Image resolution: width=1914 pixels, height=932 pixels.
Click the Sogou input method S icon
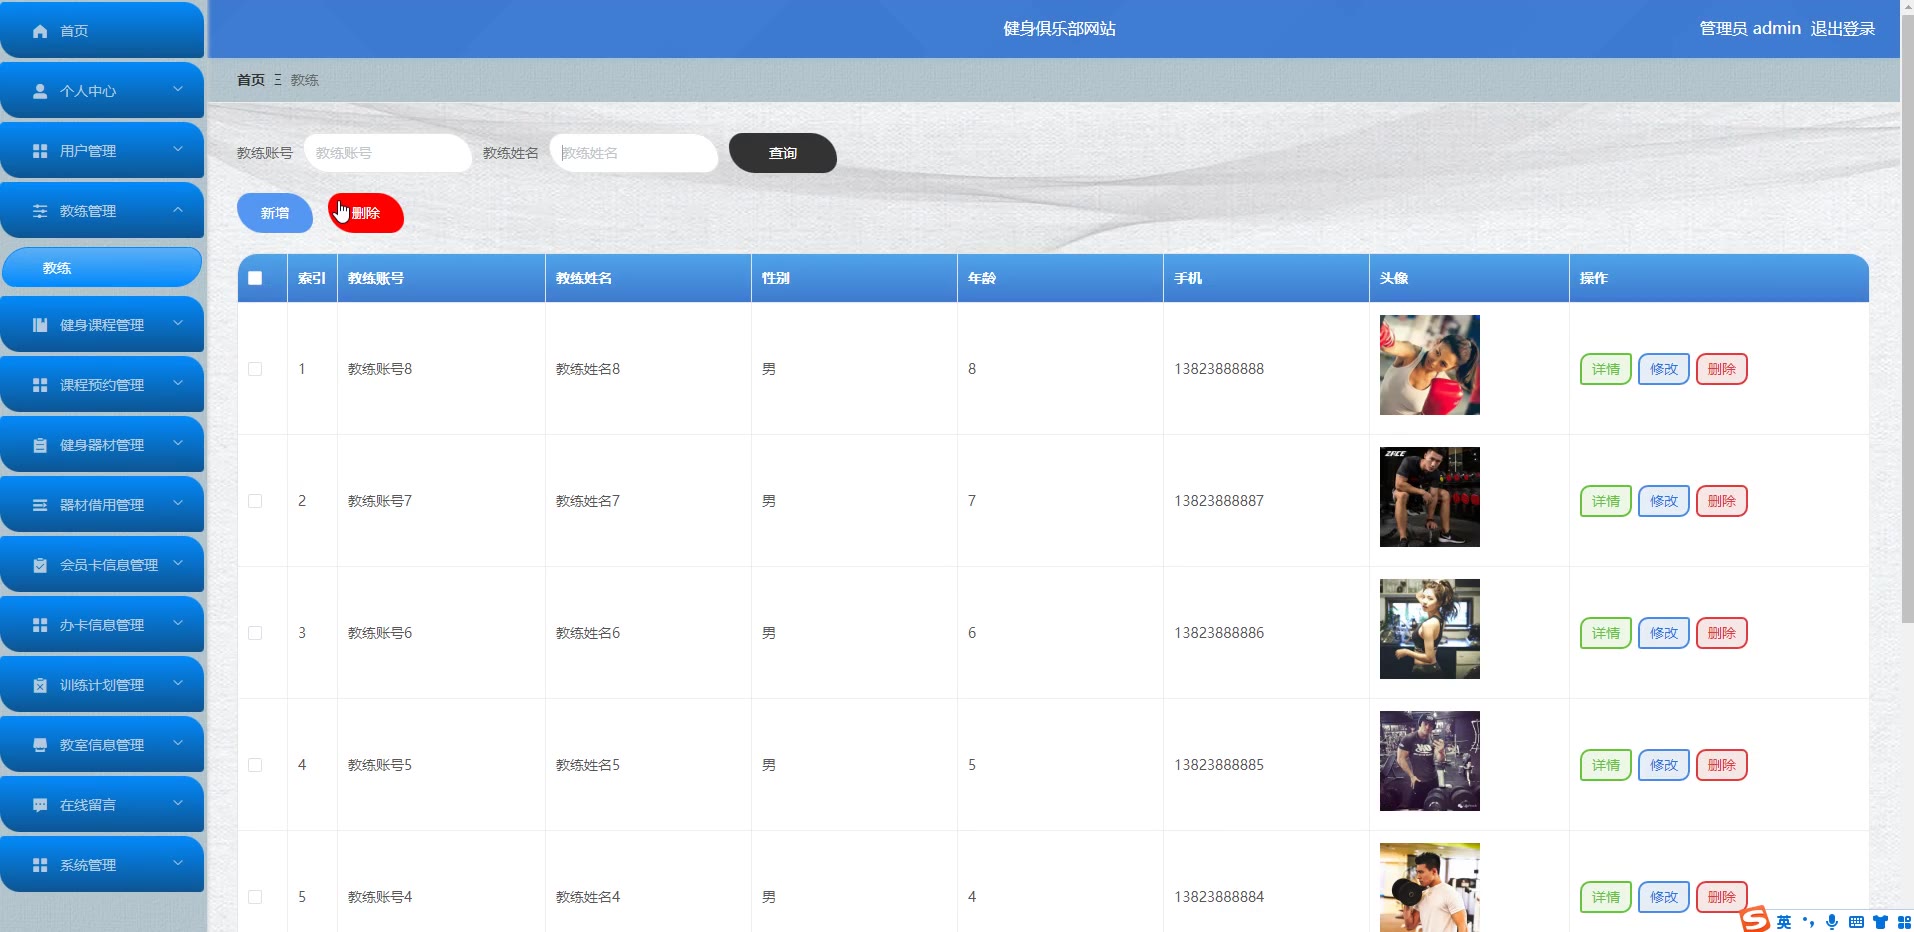click(x=1756, y=919)
